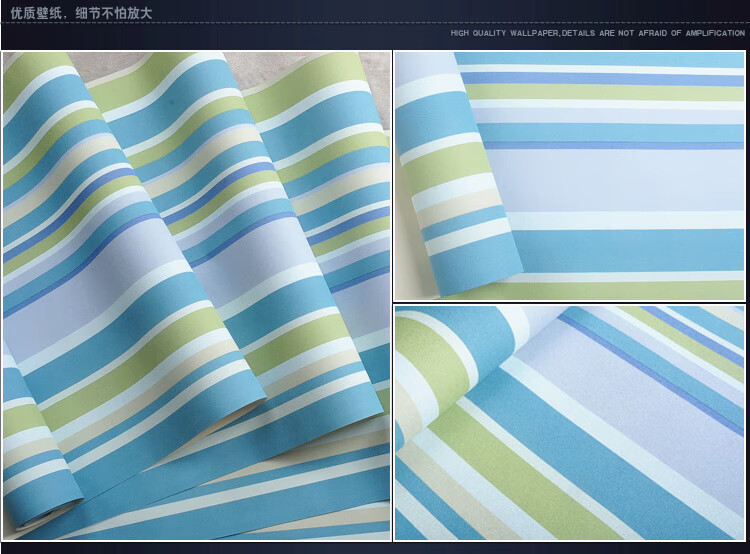Click the Chinese heading text 优质壁纸
The image size is (750, 554).
tap(36, 13)
